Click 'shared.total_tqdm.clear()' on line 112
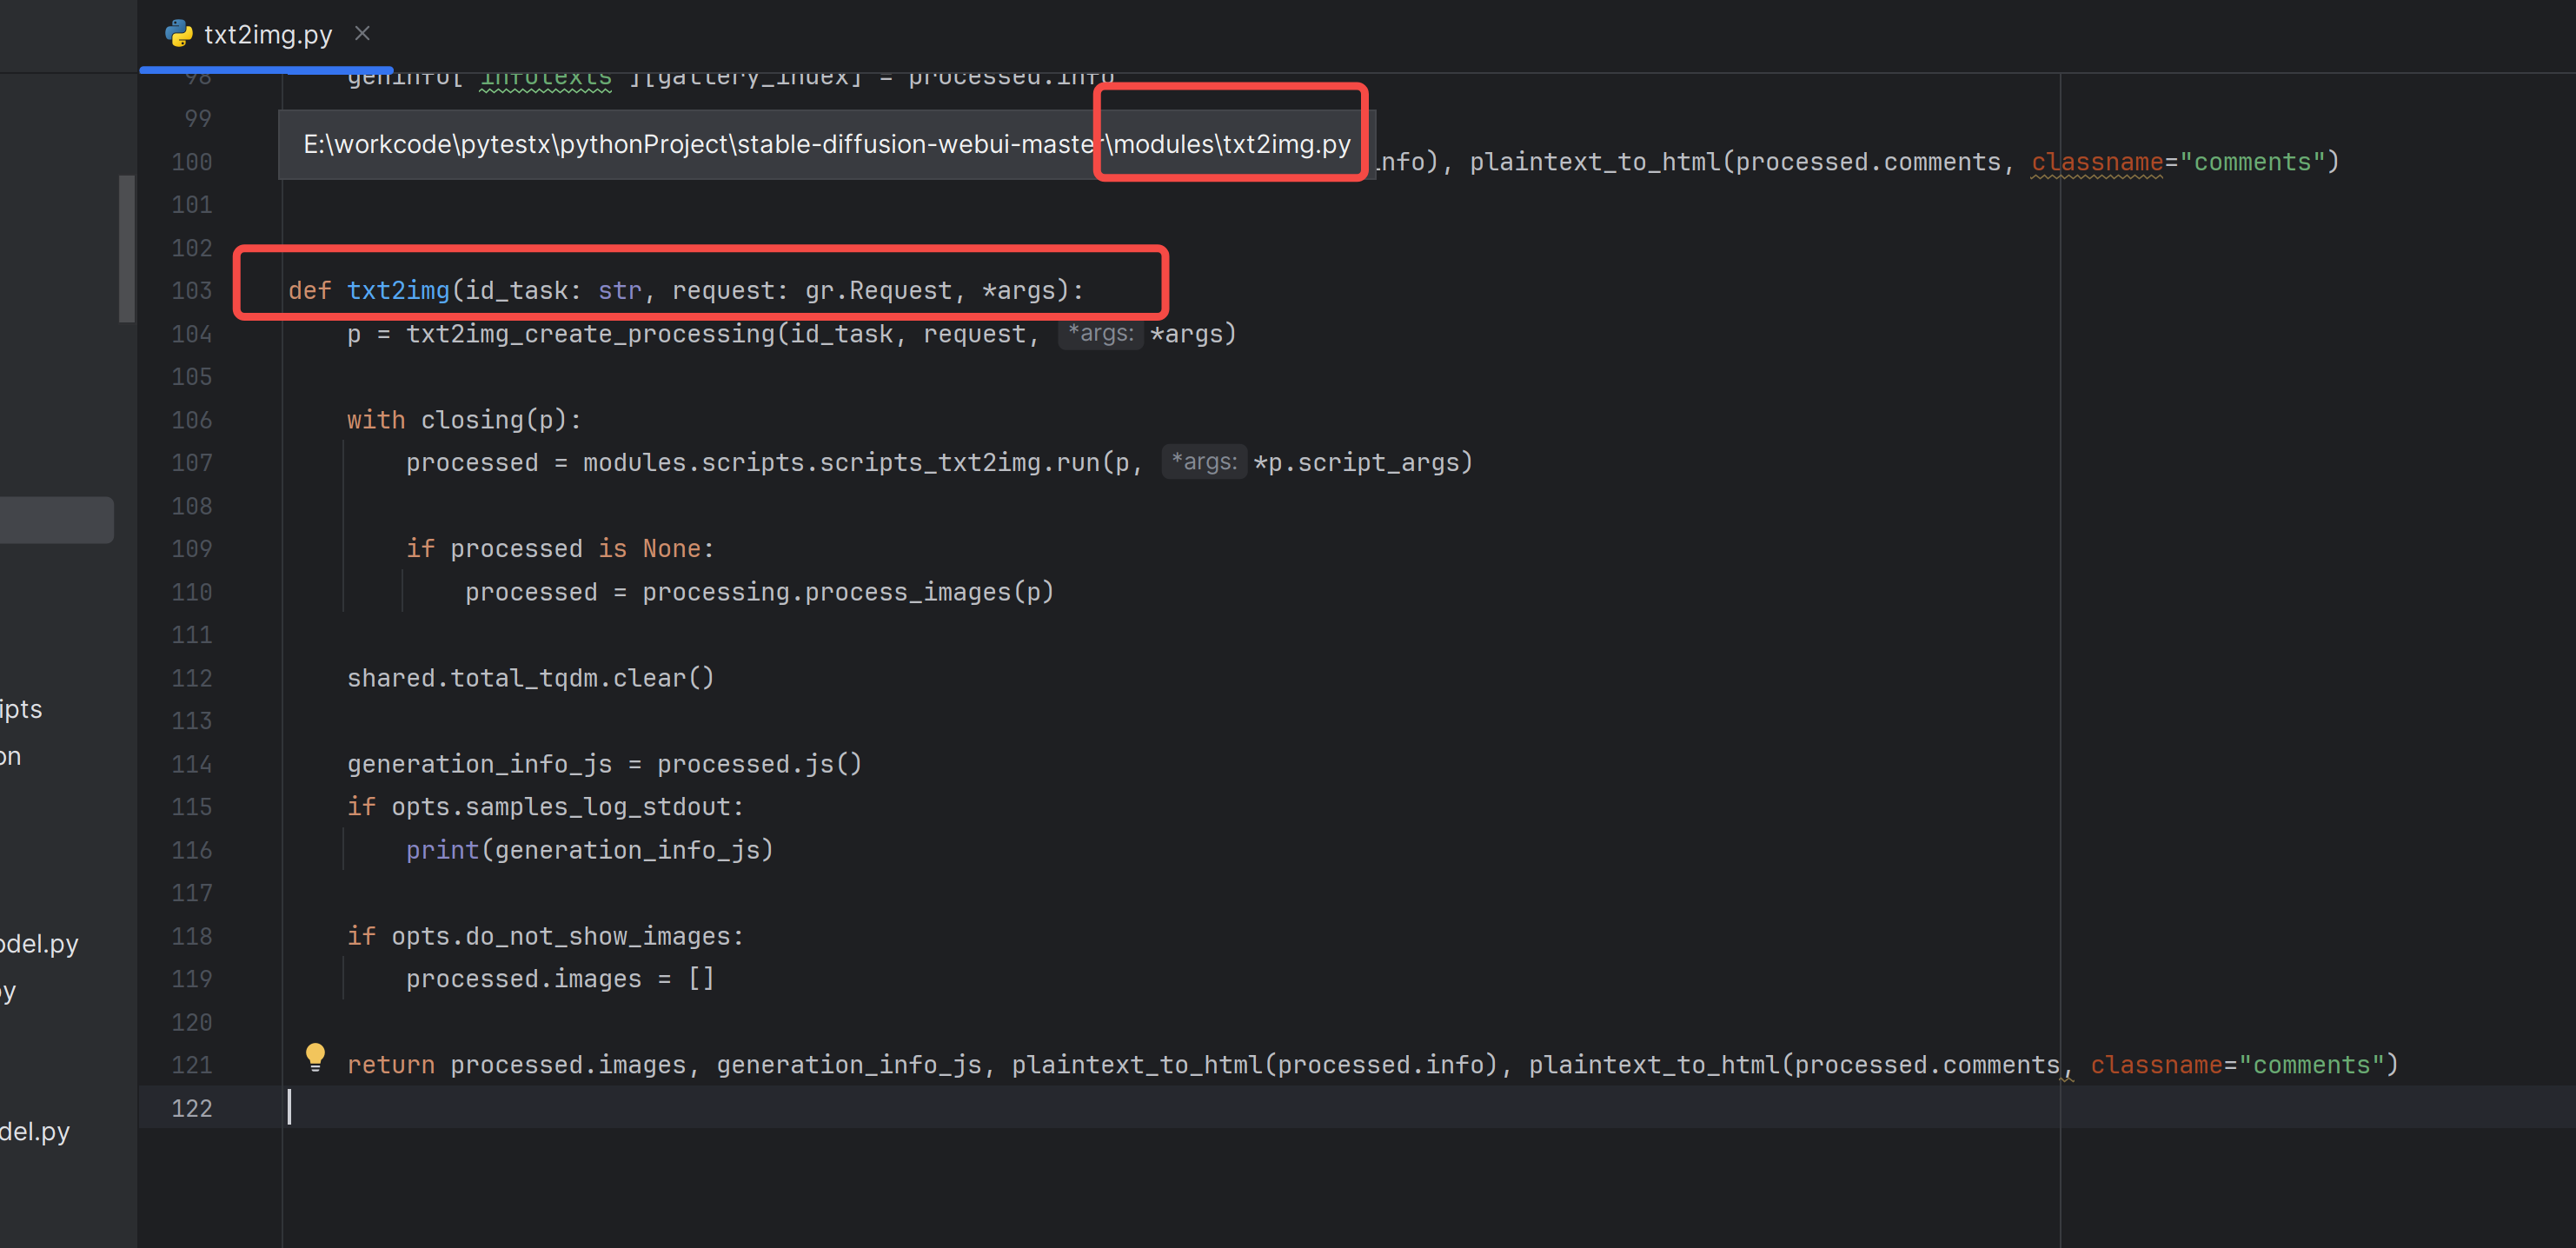 click(531, 677)
